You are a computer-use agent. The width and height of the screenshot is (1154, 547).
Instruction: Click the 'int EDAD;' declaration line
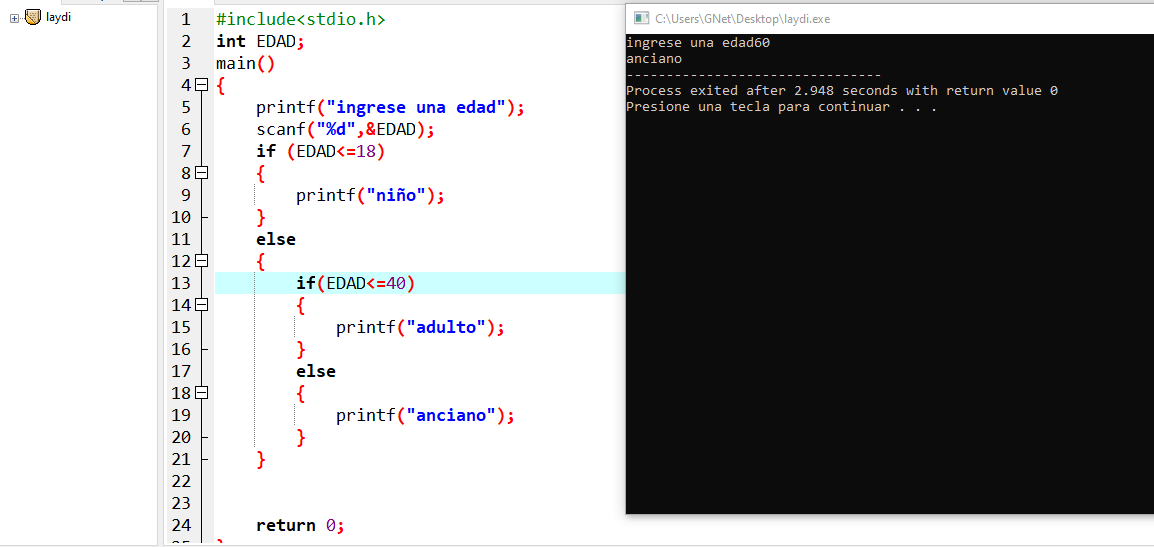click(x=260, y=41)
